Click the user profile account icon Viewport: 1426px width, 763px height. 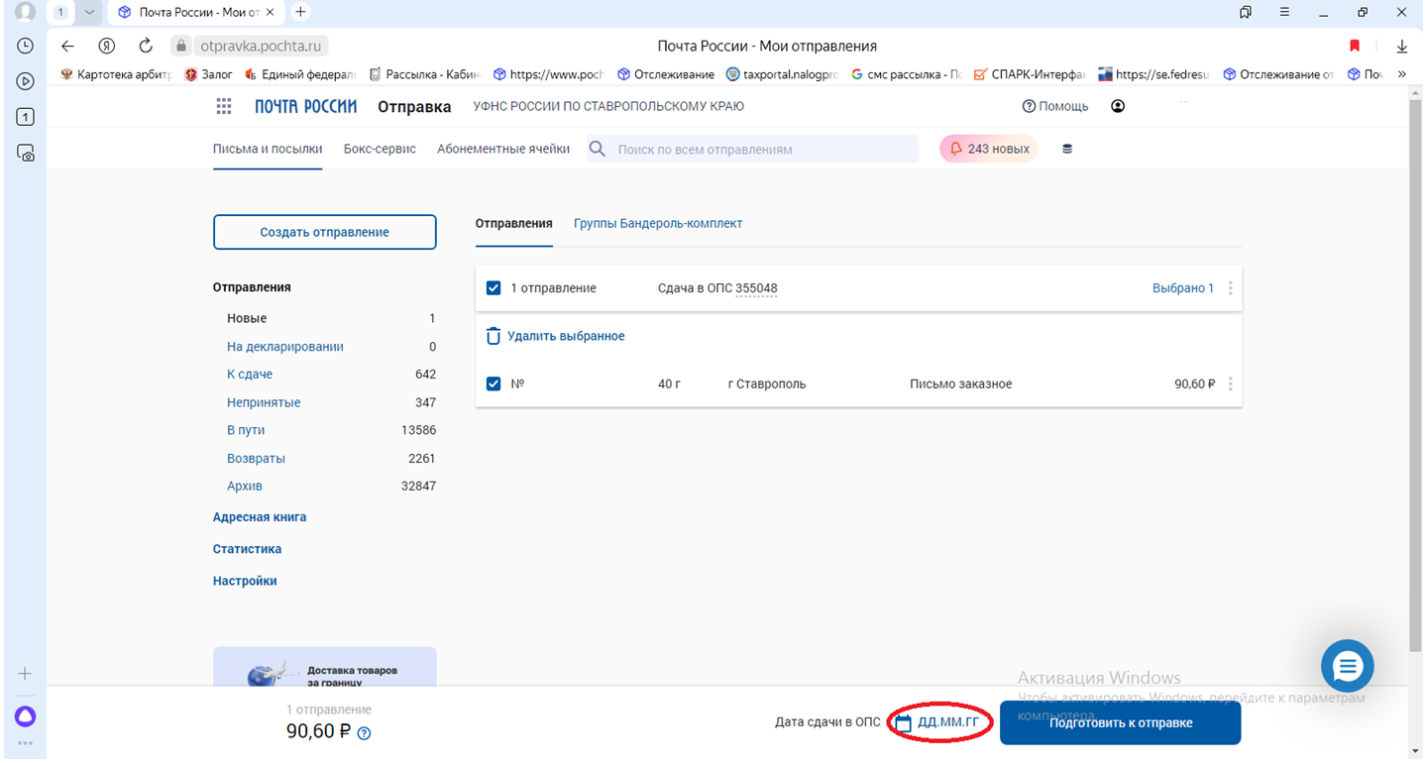coord(1118,106)
